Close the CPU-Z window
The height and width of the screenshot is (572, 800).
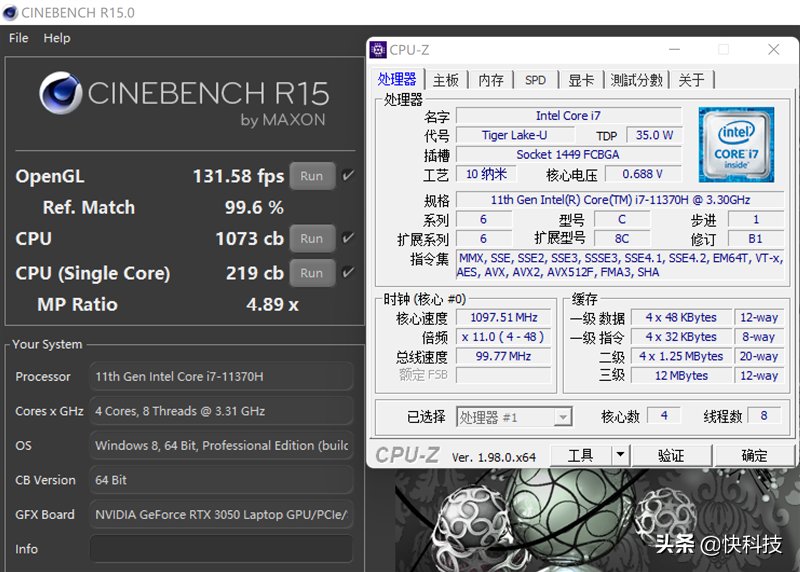pos(773,49)
